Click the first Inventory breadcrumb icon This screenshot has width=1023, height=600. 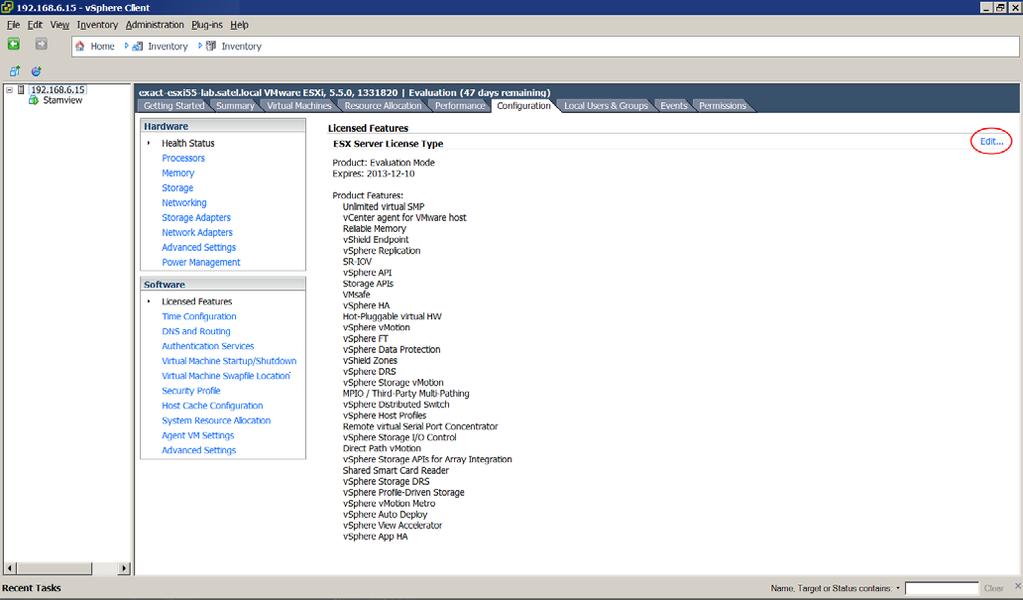tap(138, 46)
